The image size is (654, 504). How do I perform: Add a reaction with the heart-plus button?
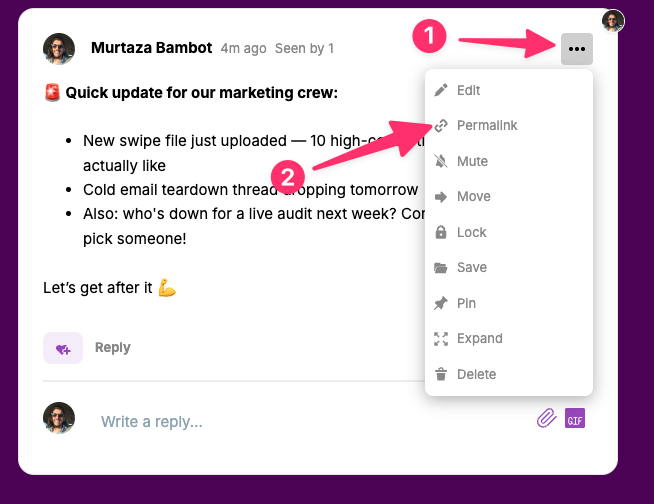click(x=63, y=348)
